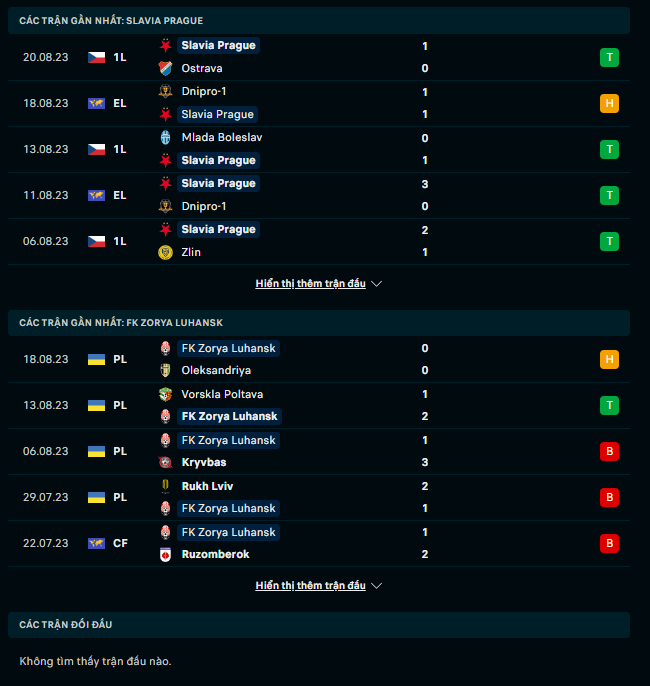Click the Czech flag on 20.08.23 match
The width and height of the screenshot is (650, 686).
[x=96, y=57]
